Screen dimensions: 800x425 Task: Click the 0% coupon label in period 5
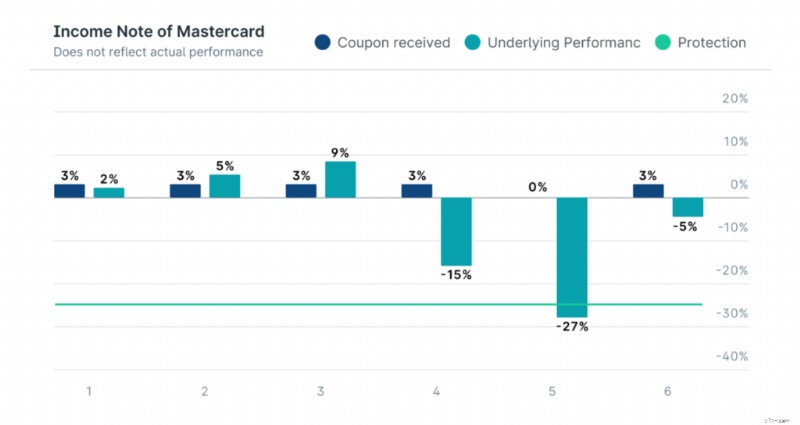coord(538,187)
